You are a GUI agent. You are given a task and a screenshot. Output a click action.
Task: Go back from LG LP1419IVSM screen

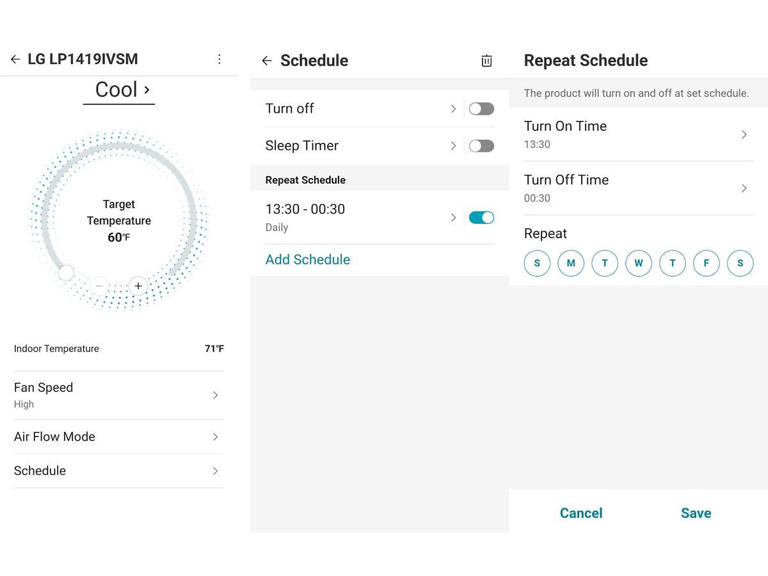(15, 59)
